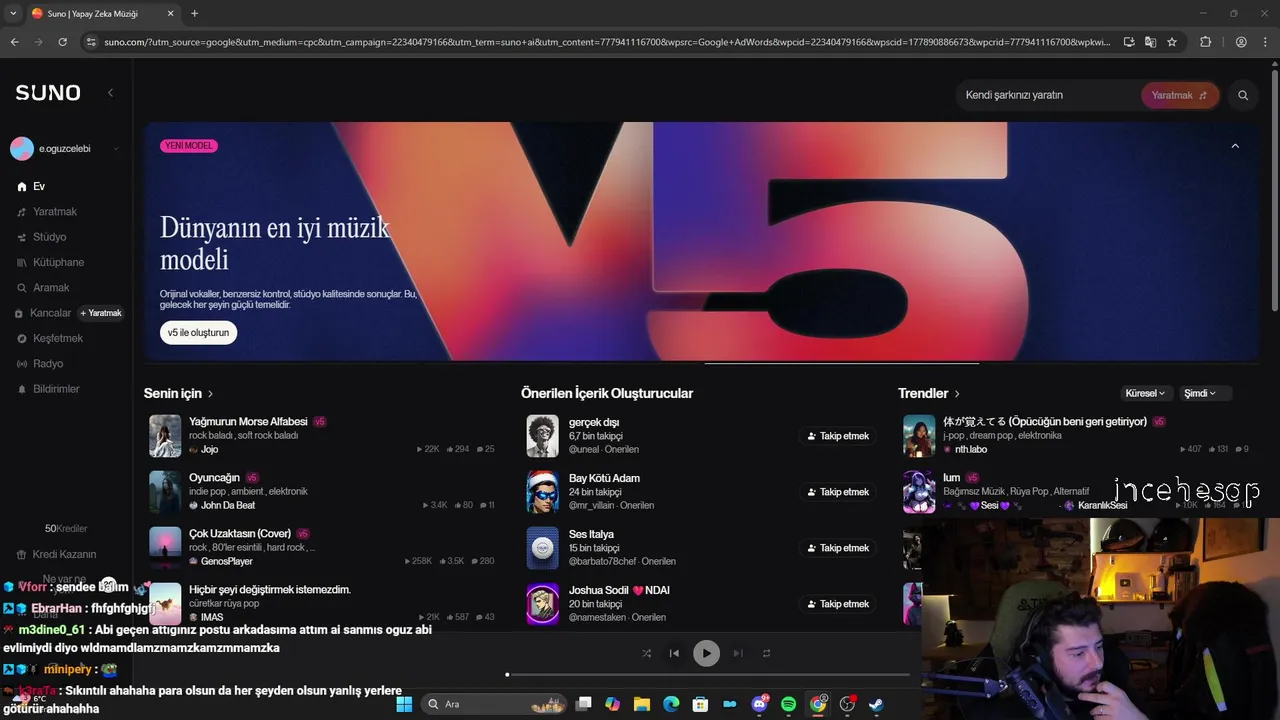Go to Yaratmak in the sidebar
The height and width of the screenshot is (720, 1280).
47,212
